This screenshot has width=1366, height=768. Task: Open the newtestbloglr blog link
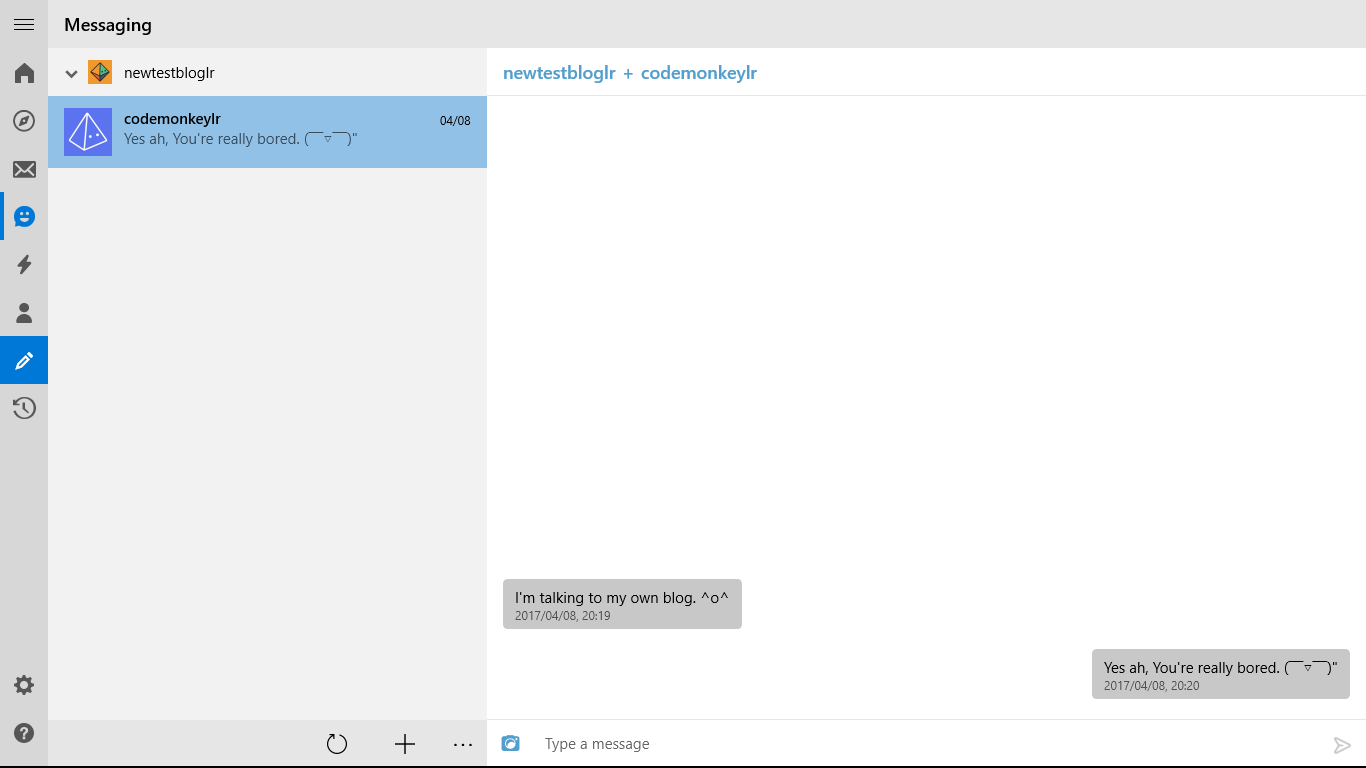coord(559,72)
